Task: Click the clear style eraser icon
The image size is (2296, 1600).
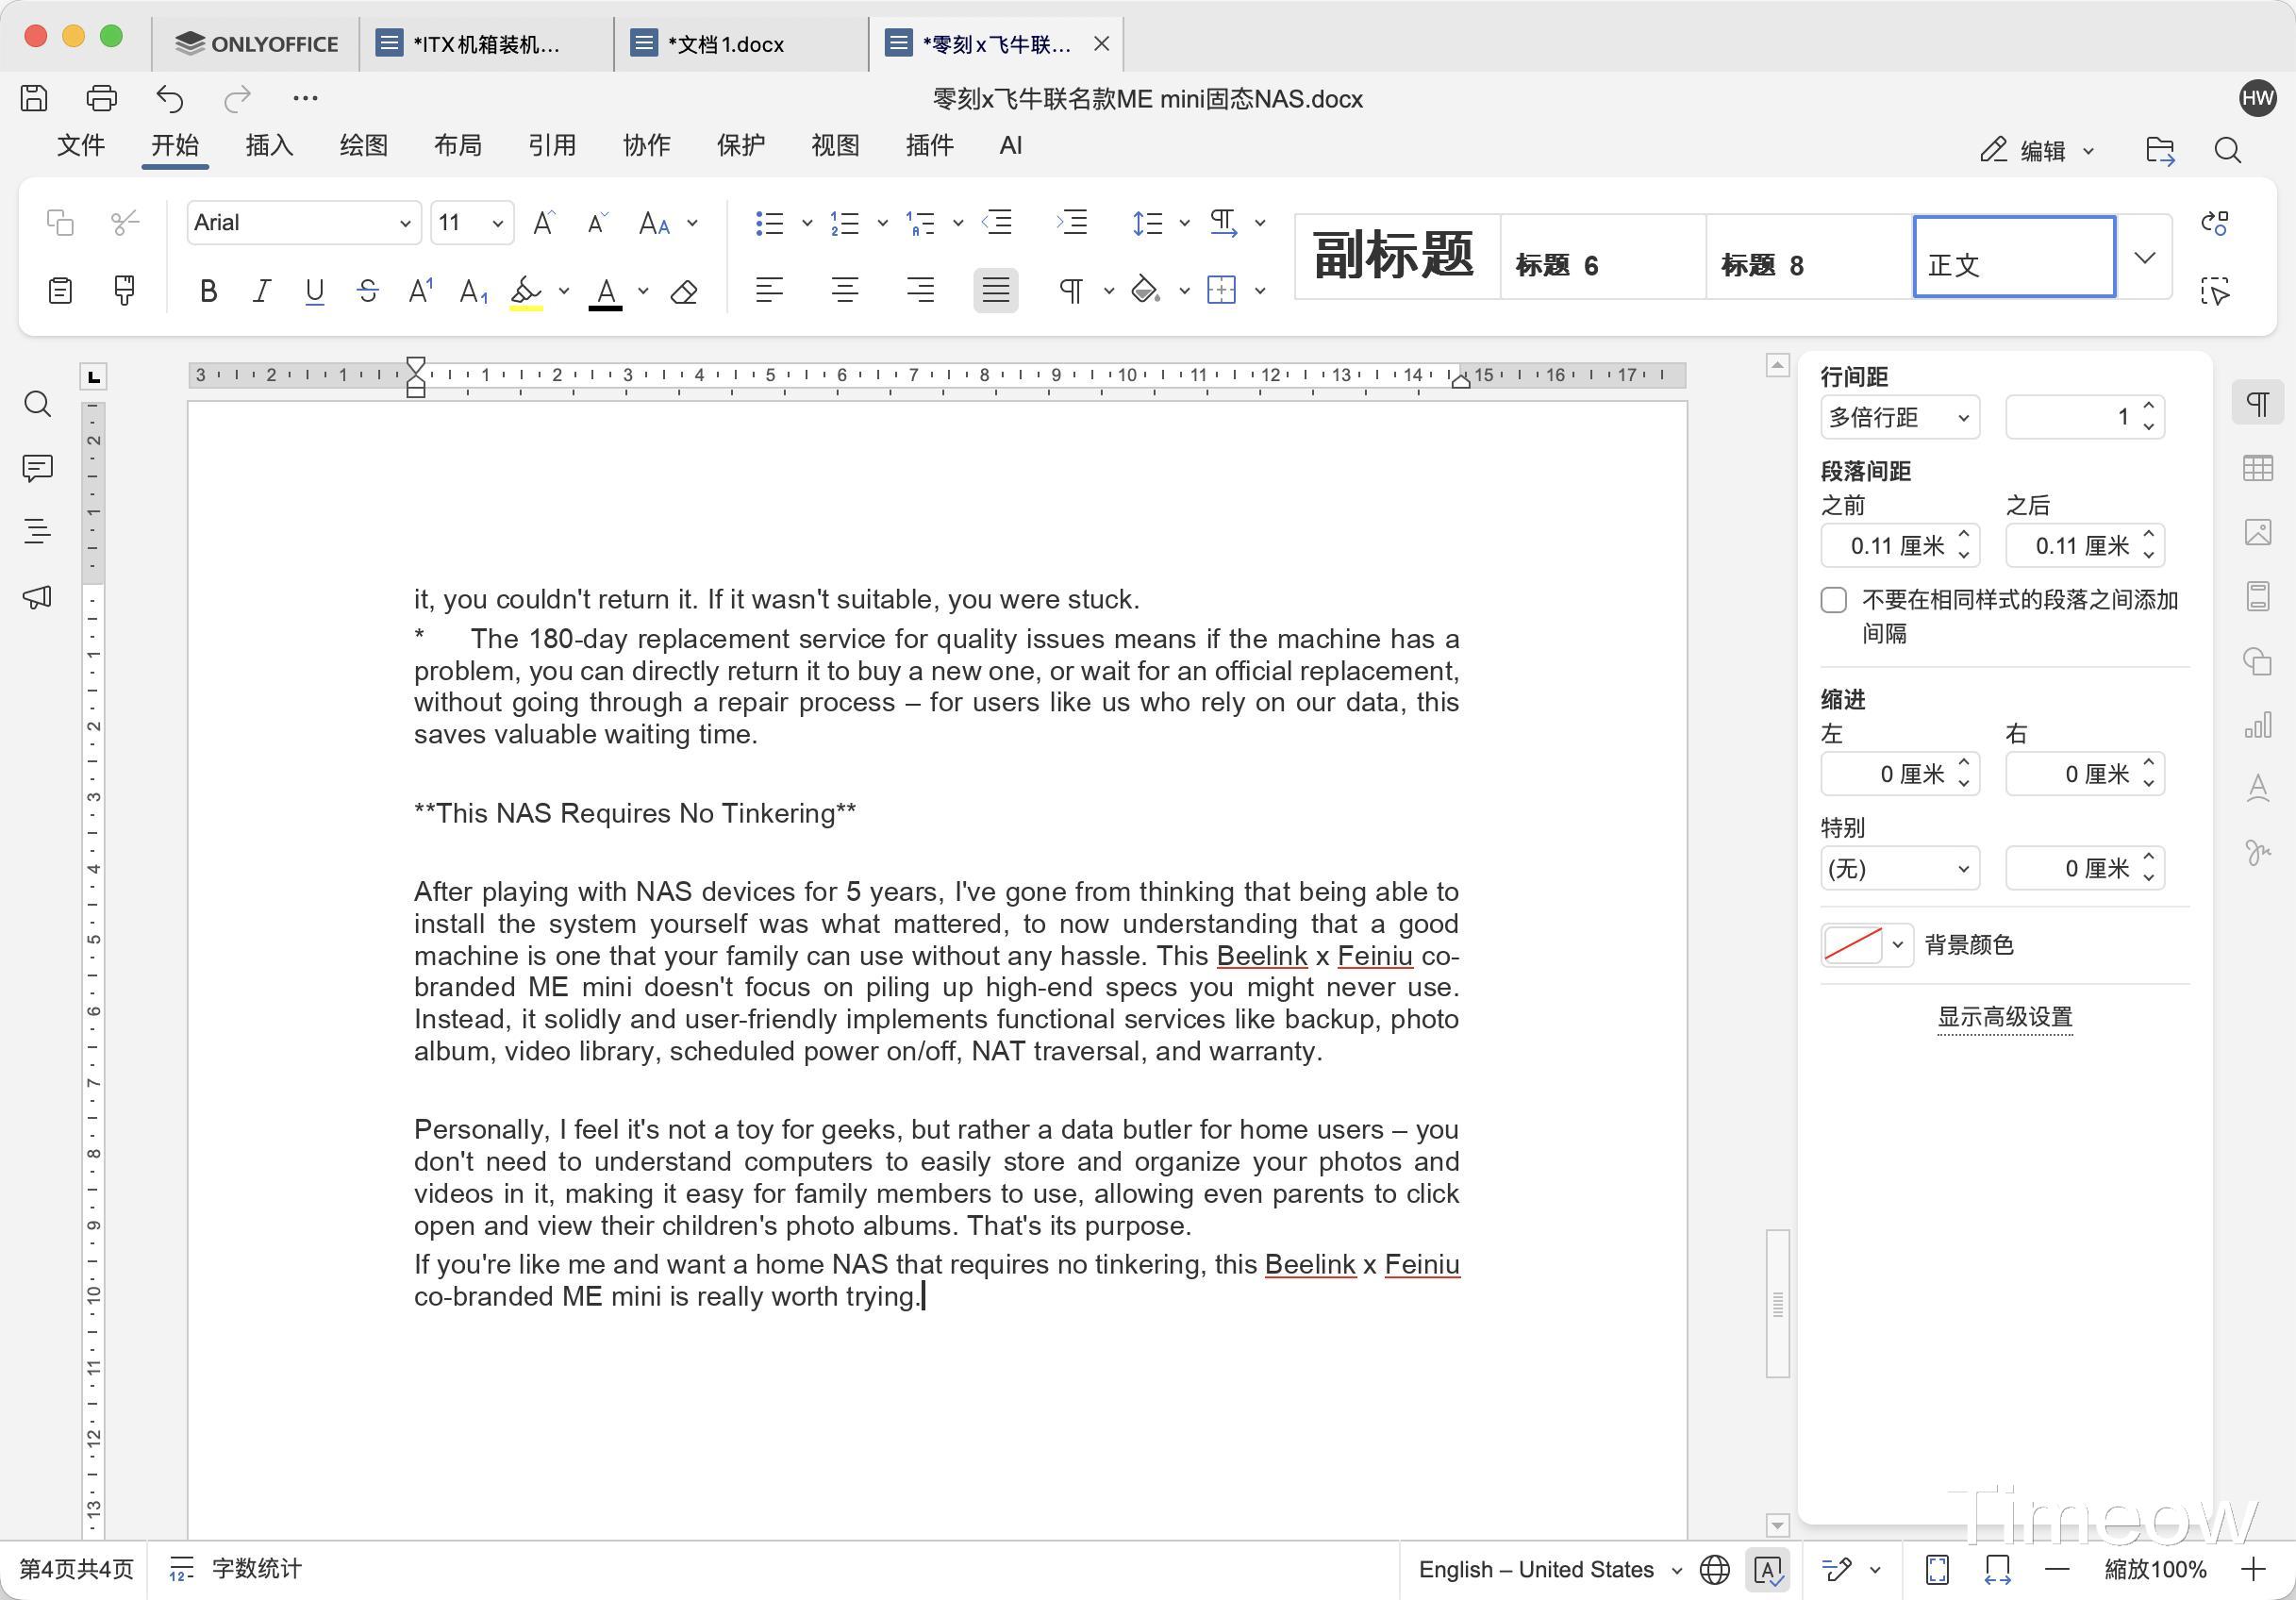Action: (684, 291)
